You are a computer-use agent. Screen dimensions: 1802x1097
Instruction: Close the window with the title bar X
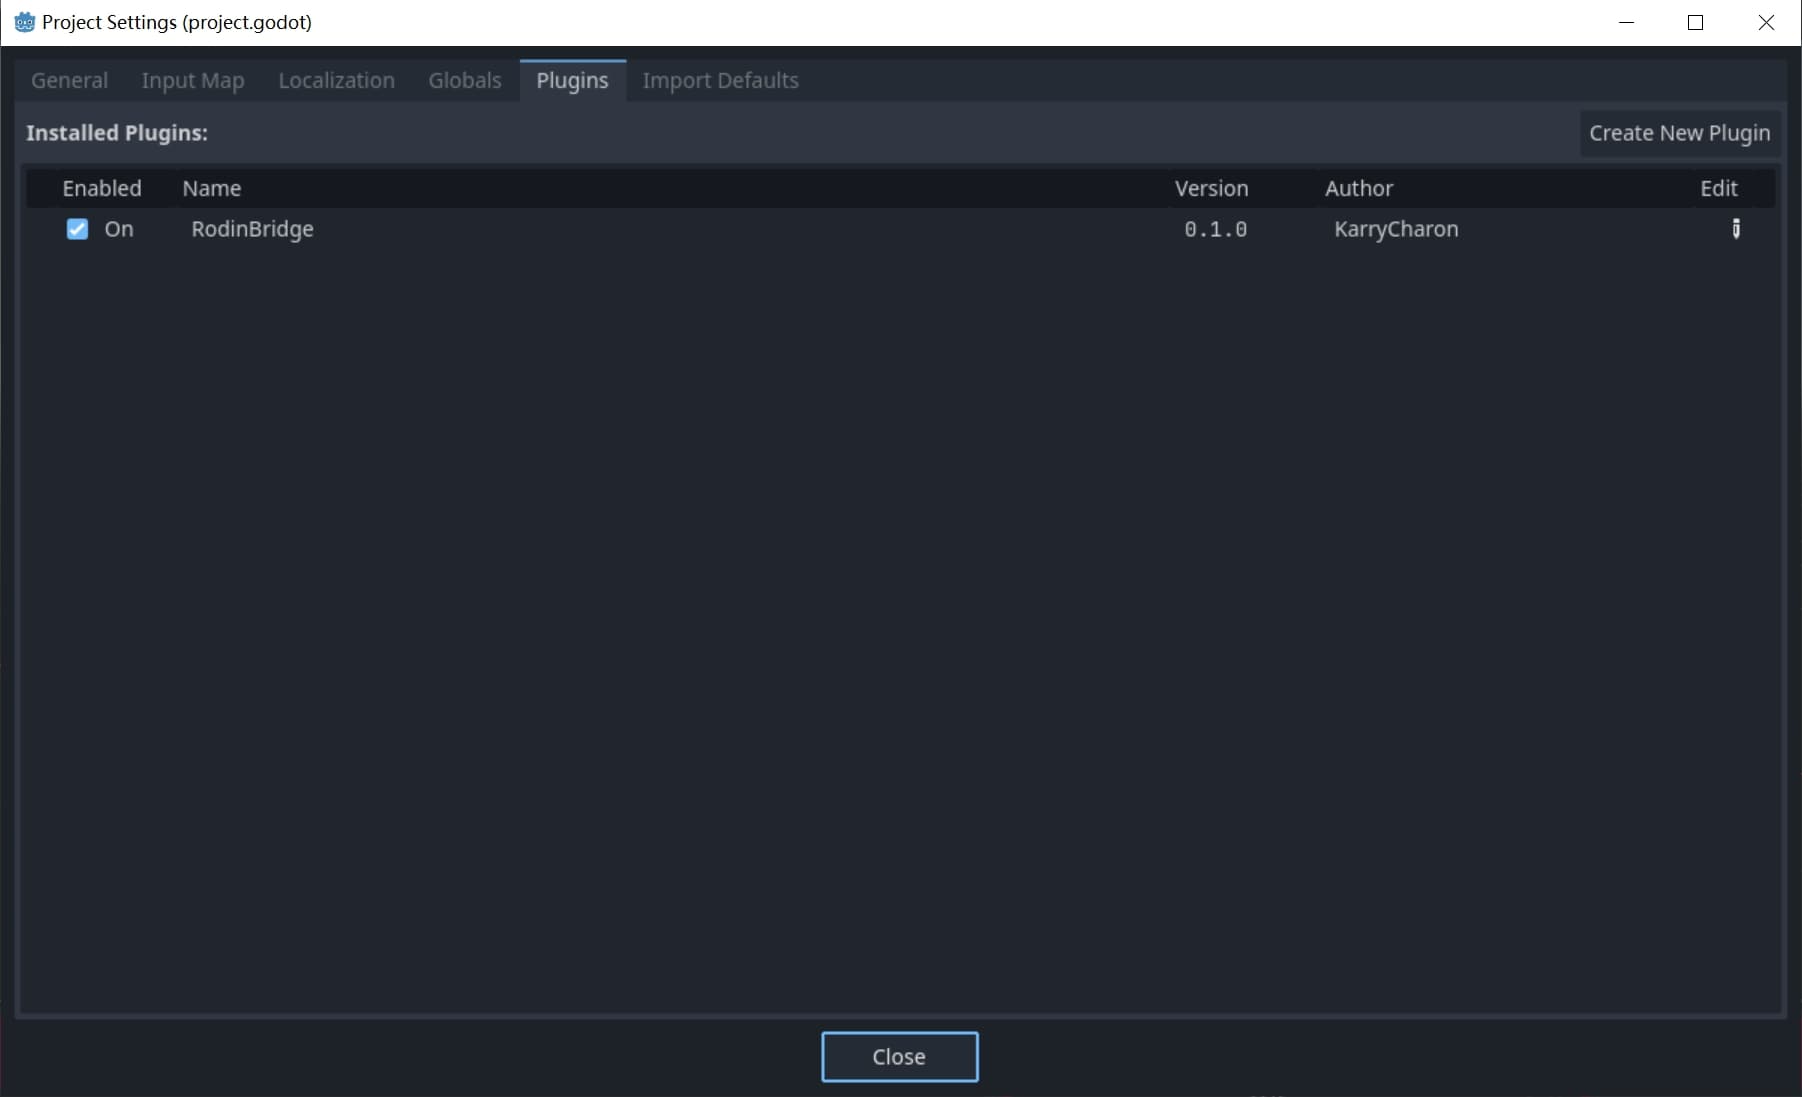pyautogui.click(x=1766, y=22)
